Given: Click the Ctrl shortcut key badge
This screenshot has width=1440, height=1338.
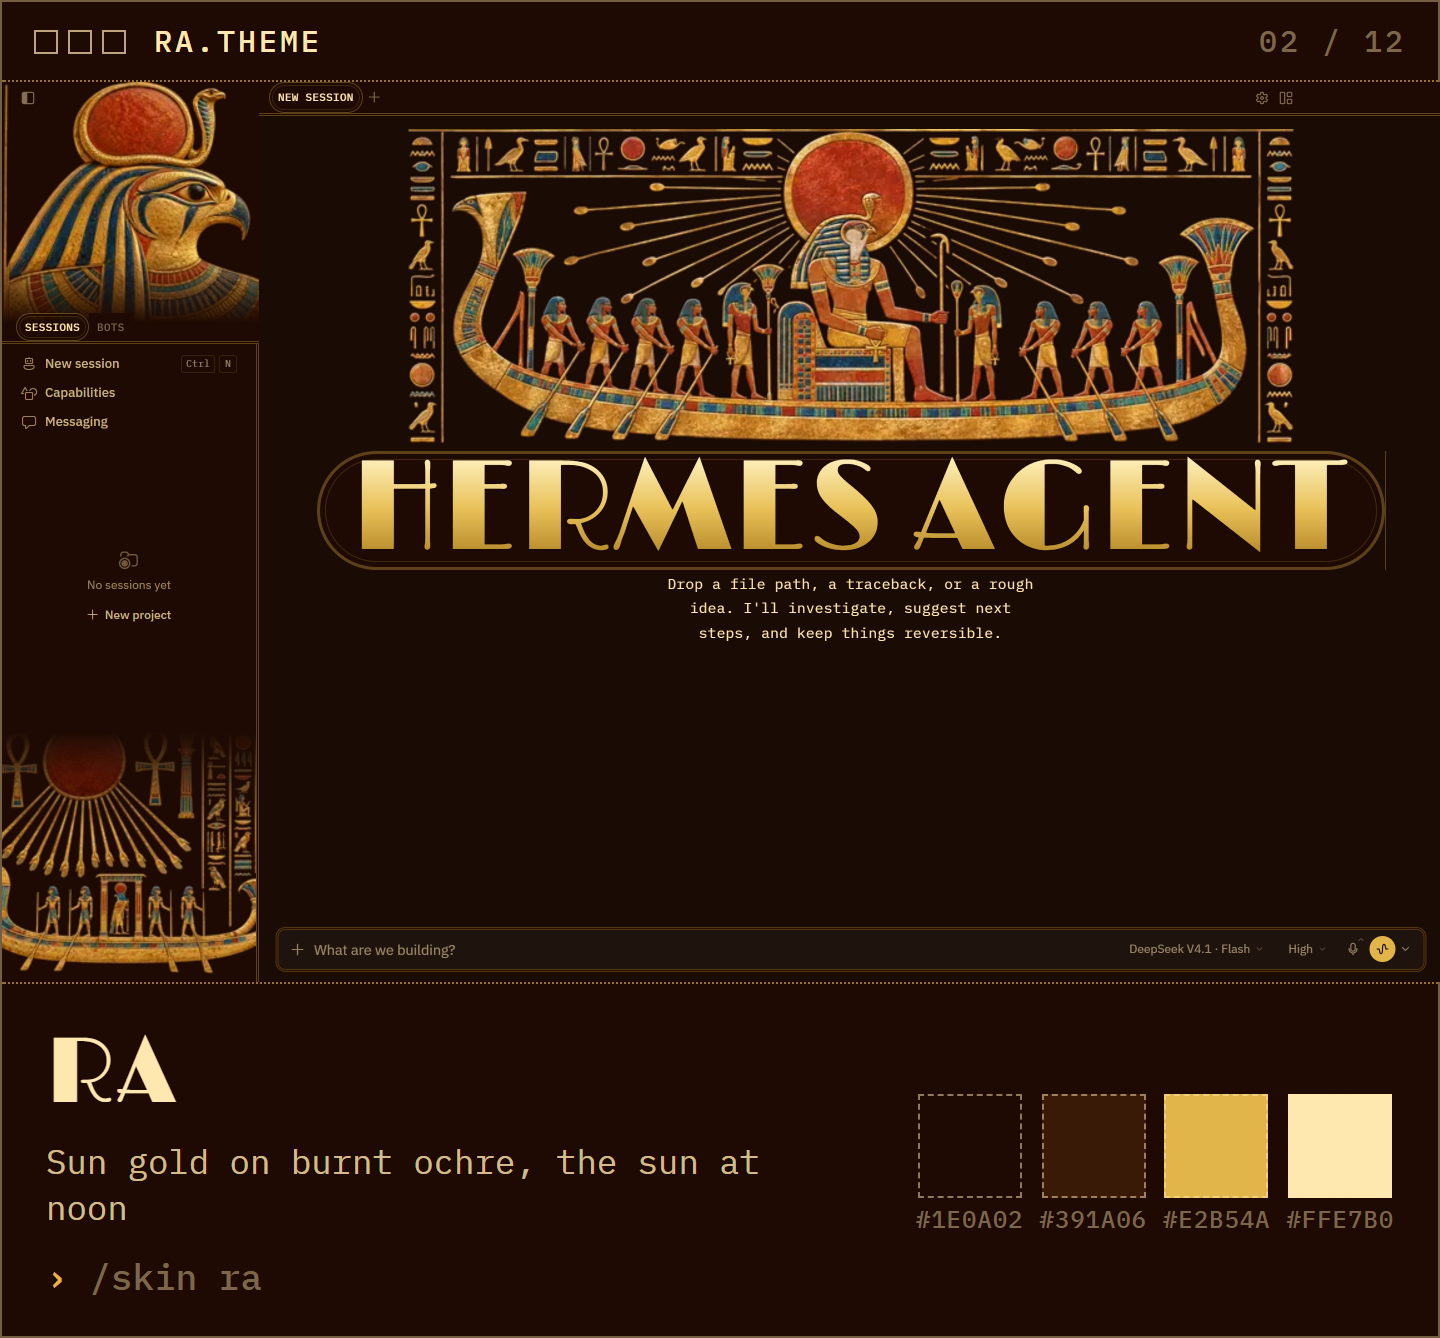Looking at the screenshot, I should point(198,364).
